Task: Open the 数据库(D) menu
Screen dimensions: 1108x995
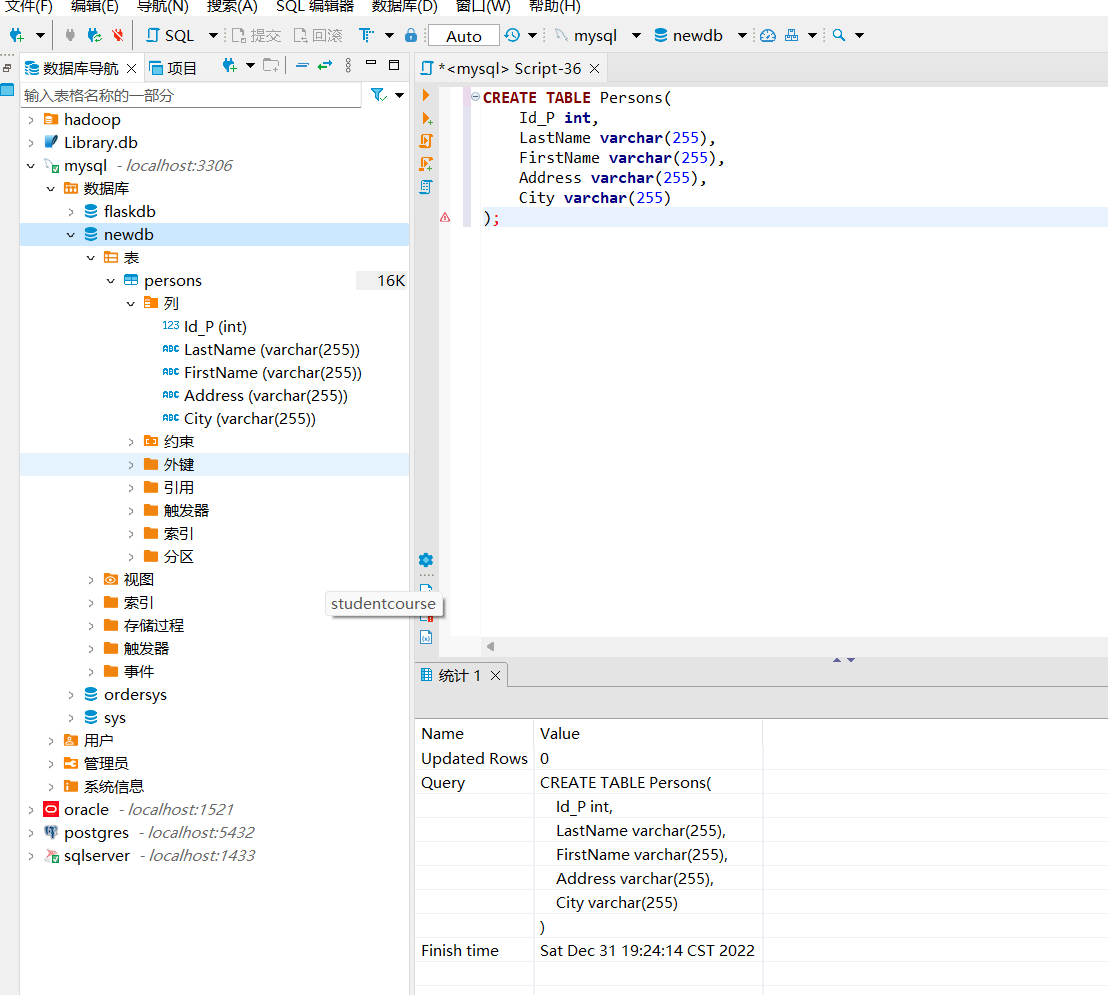Action: 404,6
